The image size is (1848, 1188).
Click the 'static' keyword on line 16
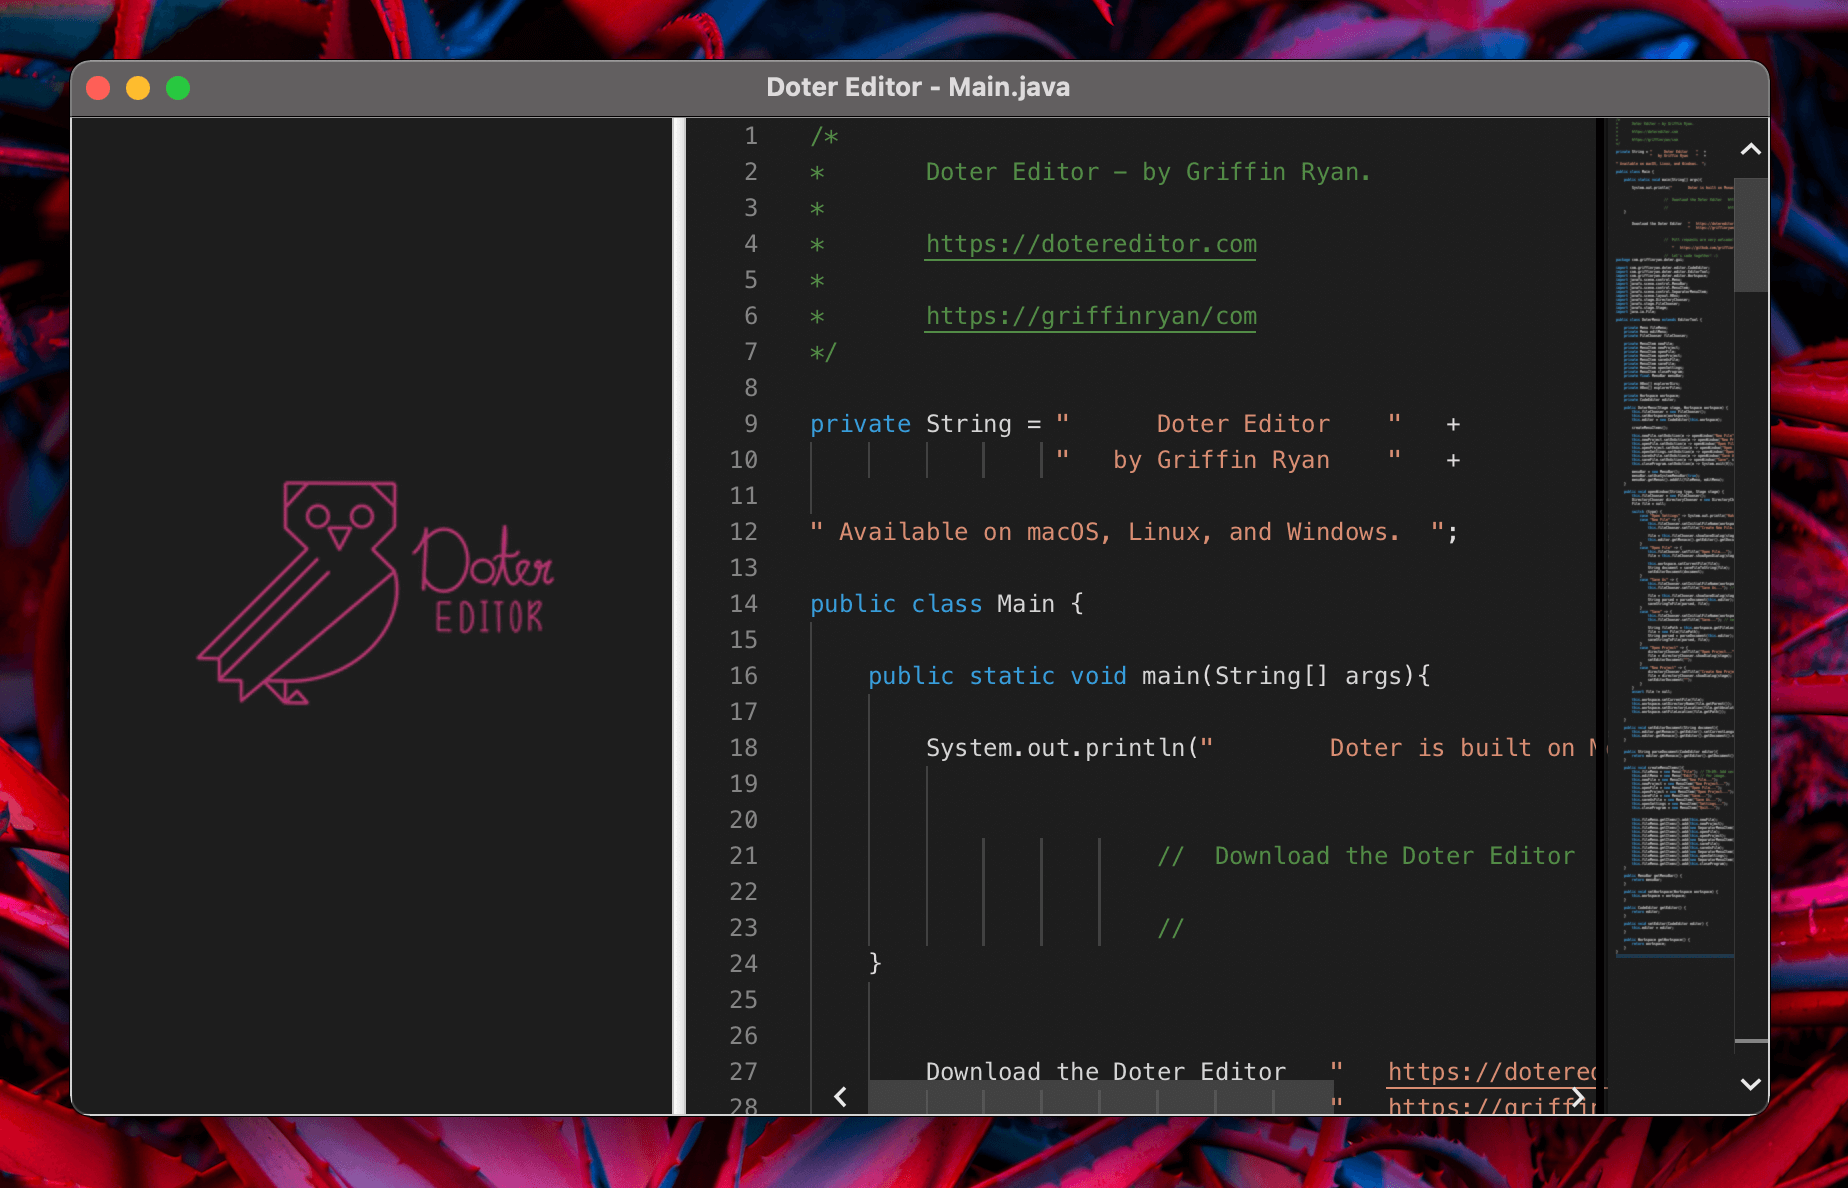pyautogui.click(x=1011, y=676)
